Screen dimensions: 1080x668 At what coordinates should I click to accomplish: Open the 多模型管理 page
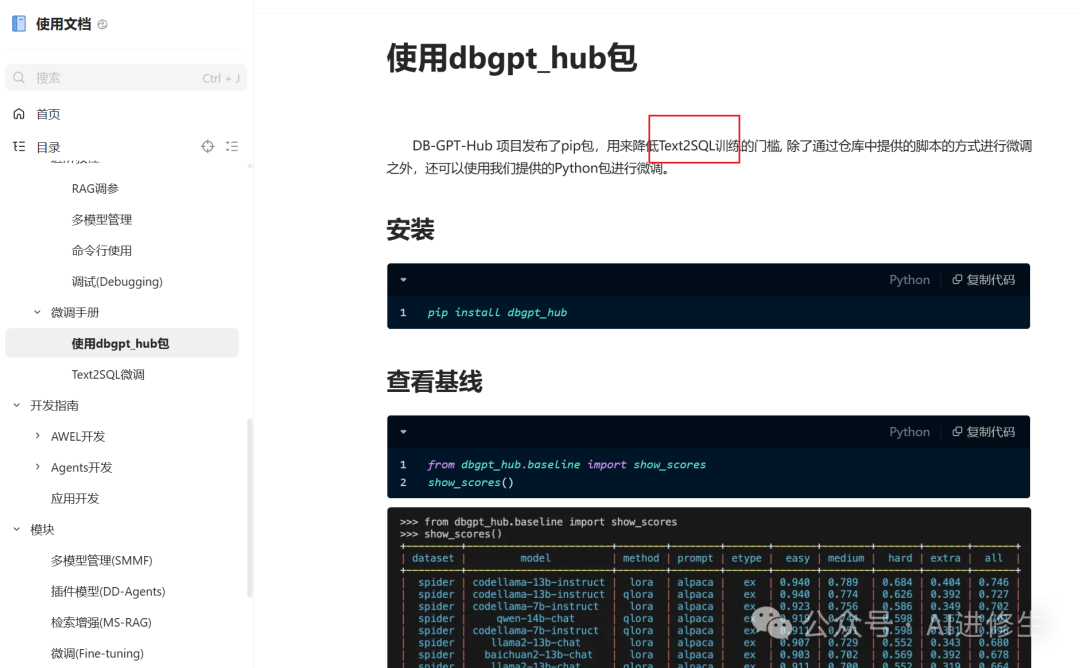coord(101,220)
